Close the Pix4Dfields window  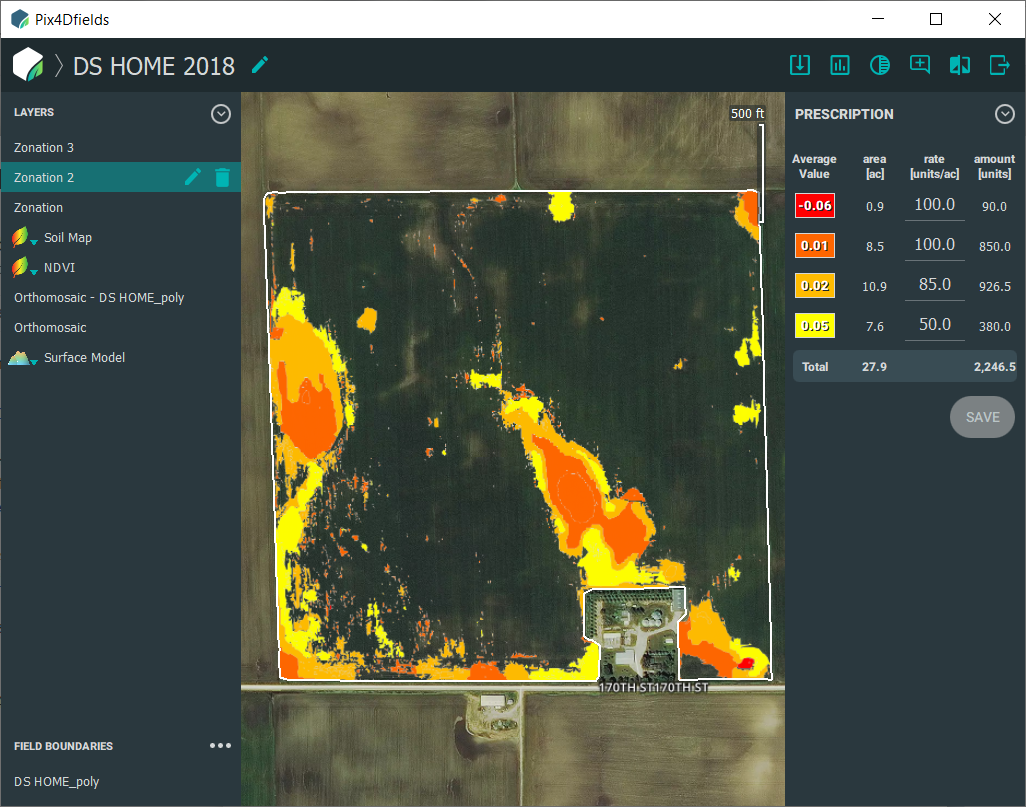(x=995, y=19)
